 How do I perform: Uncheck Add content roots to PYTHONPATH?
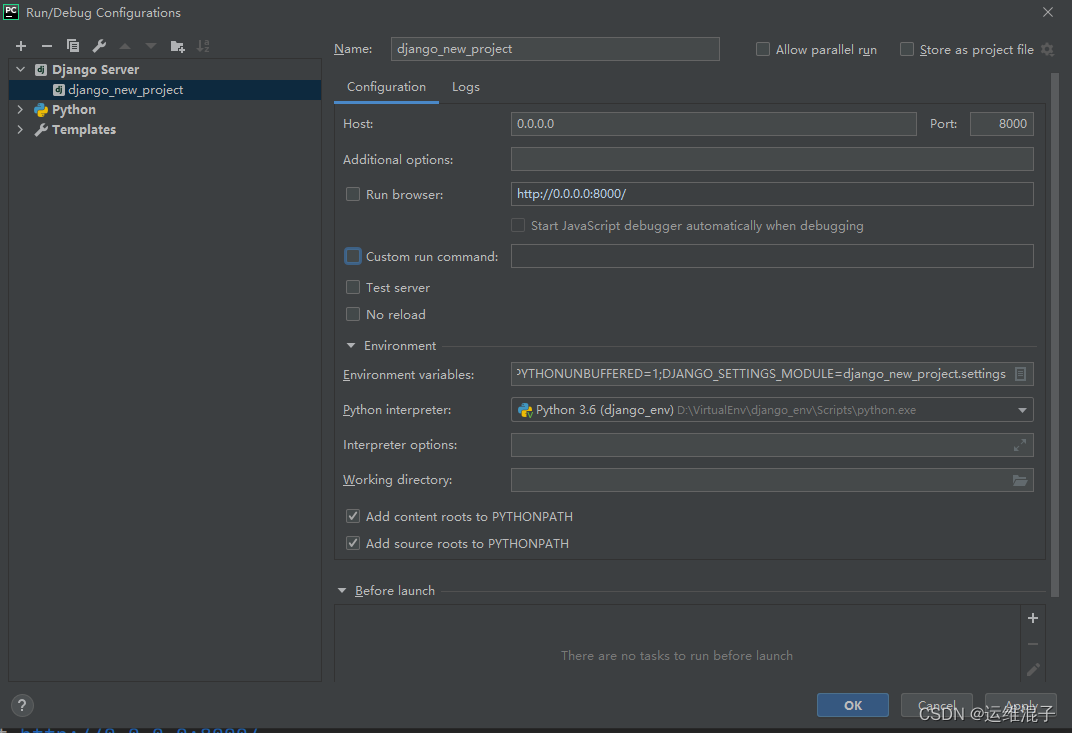[x=353, y=516]
